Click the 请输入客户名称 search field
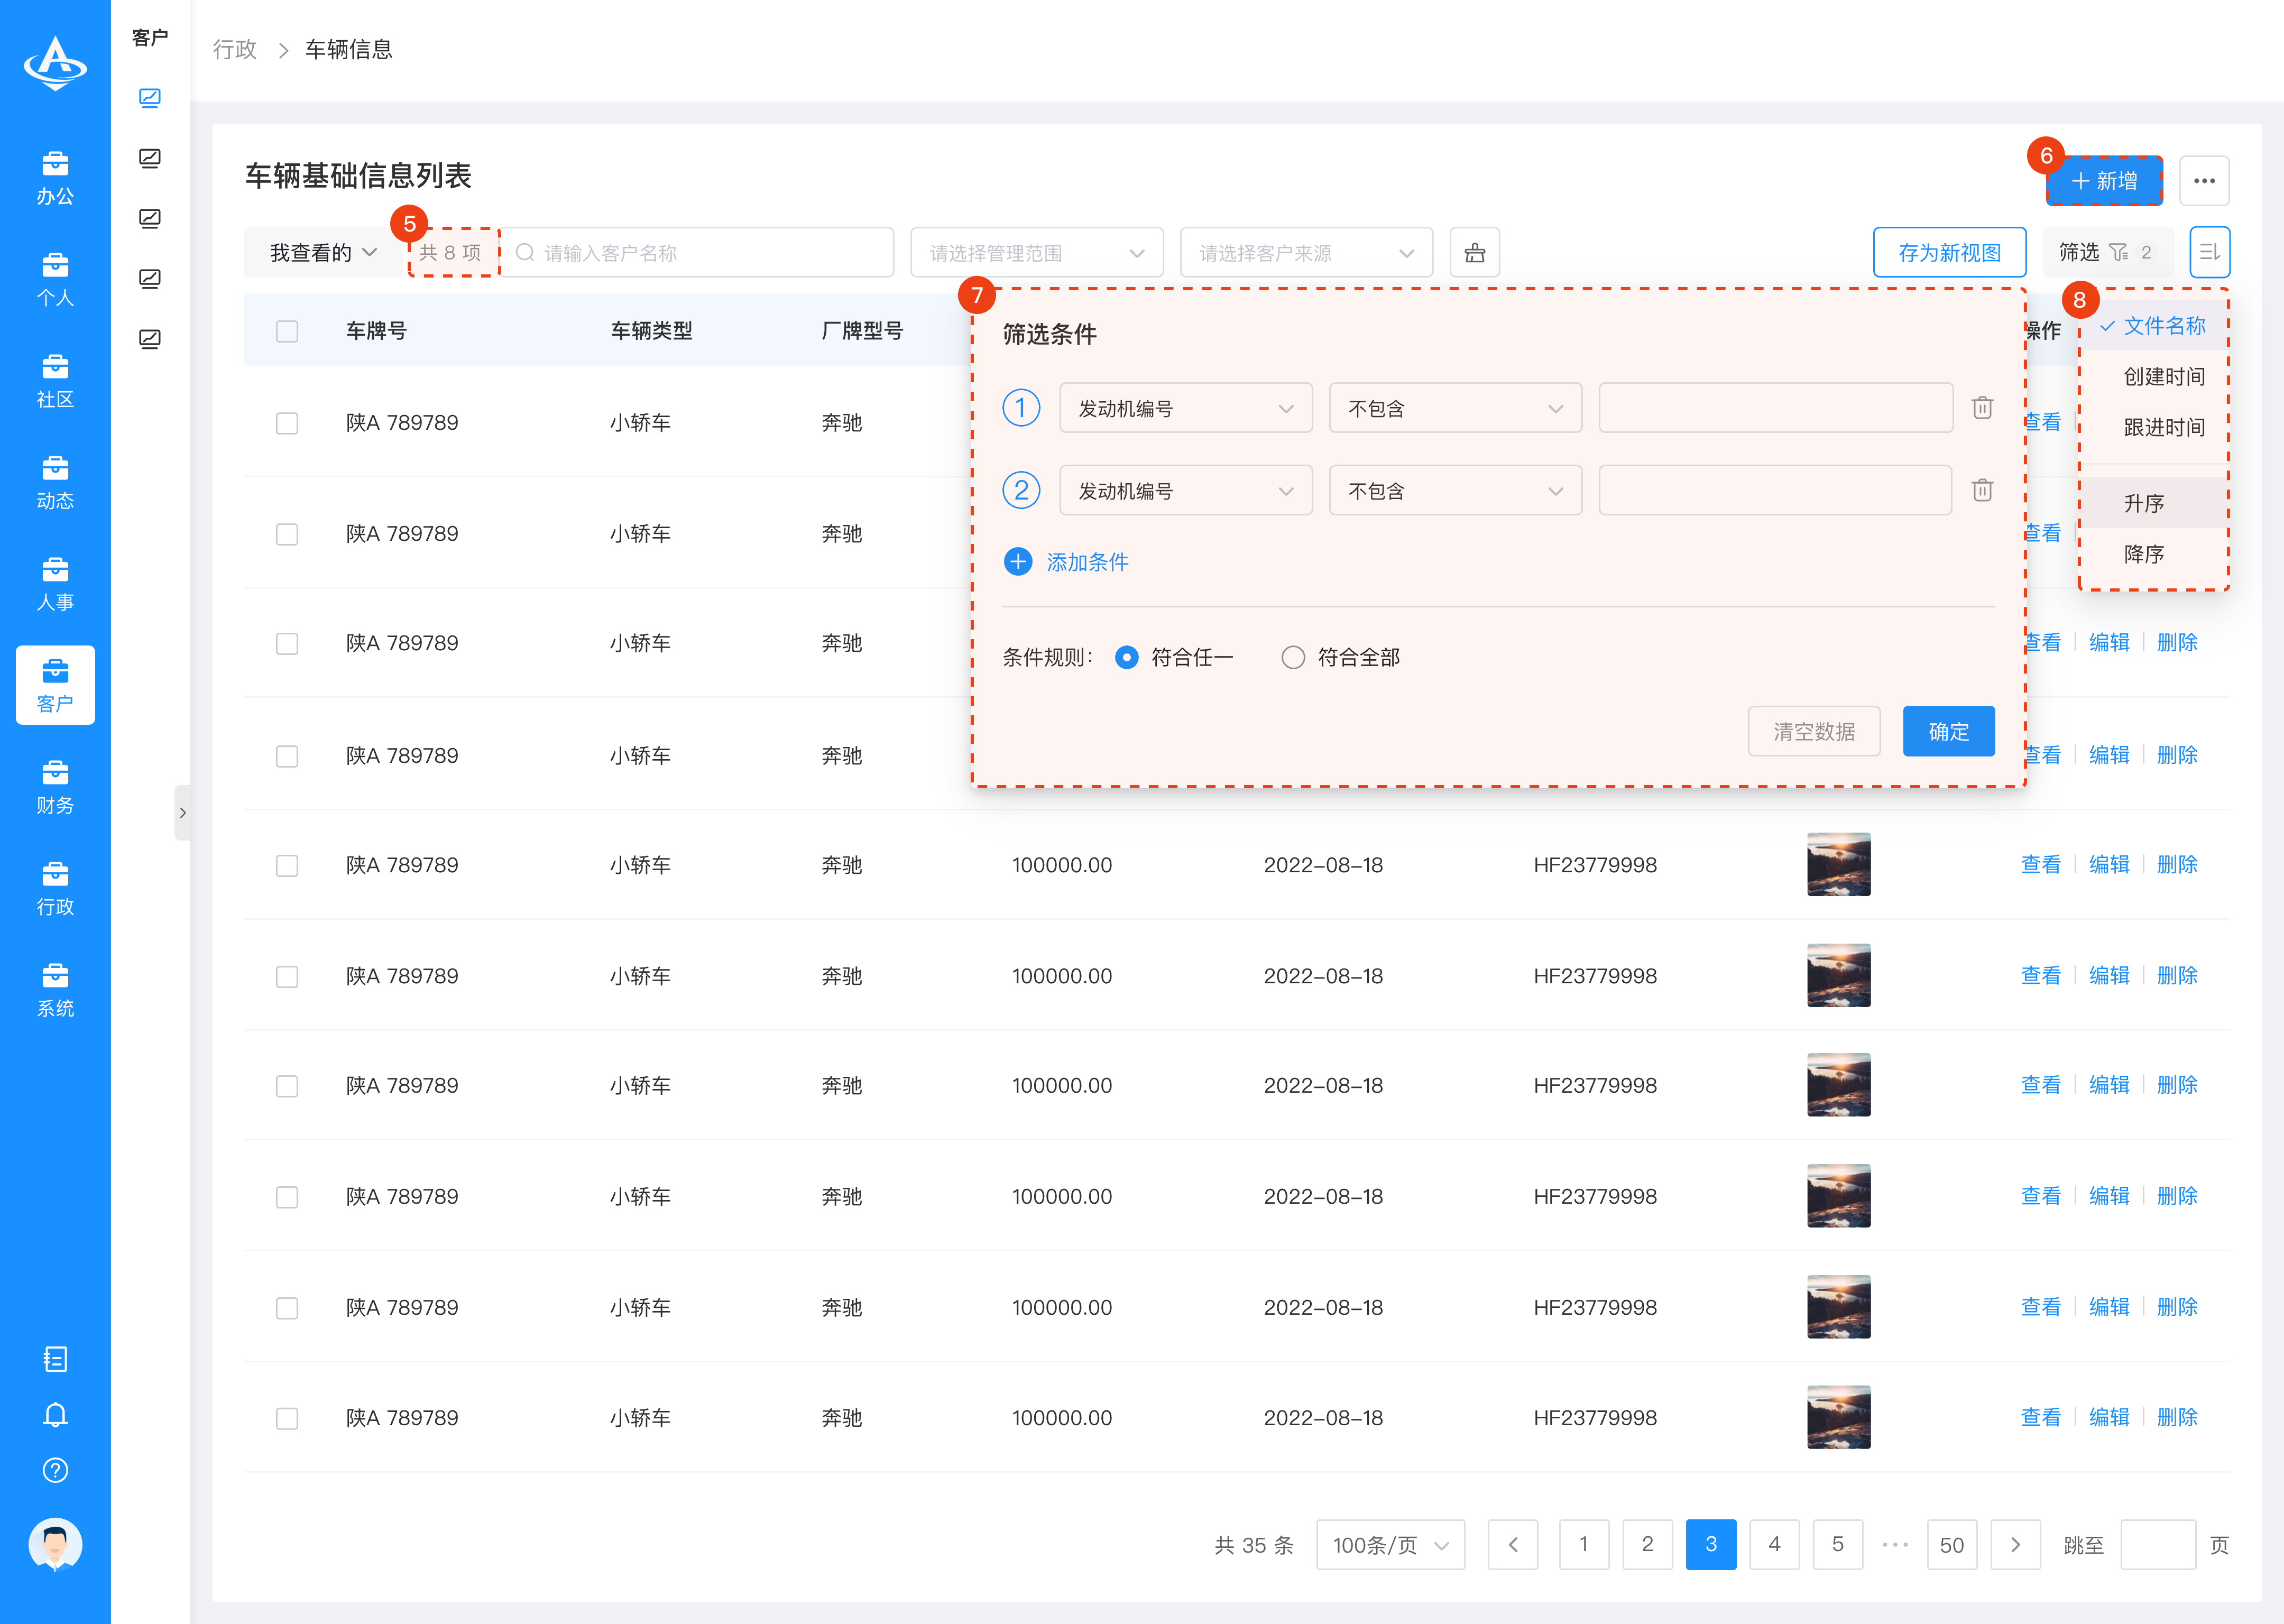The width and height of the screenshot is (2284, 1624). 697,252
